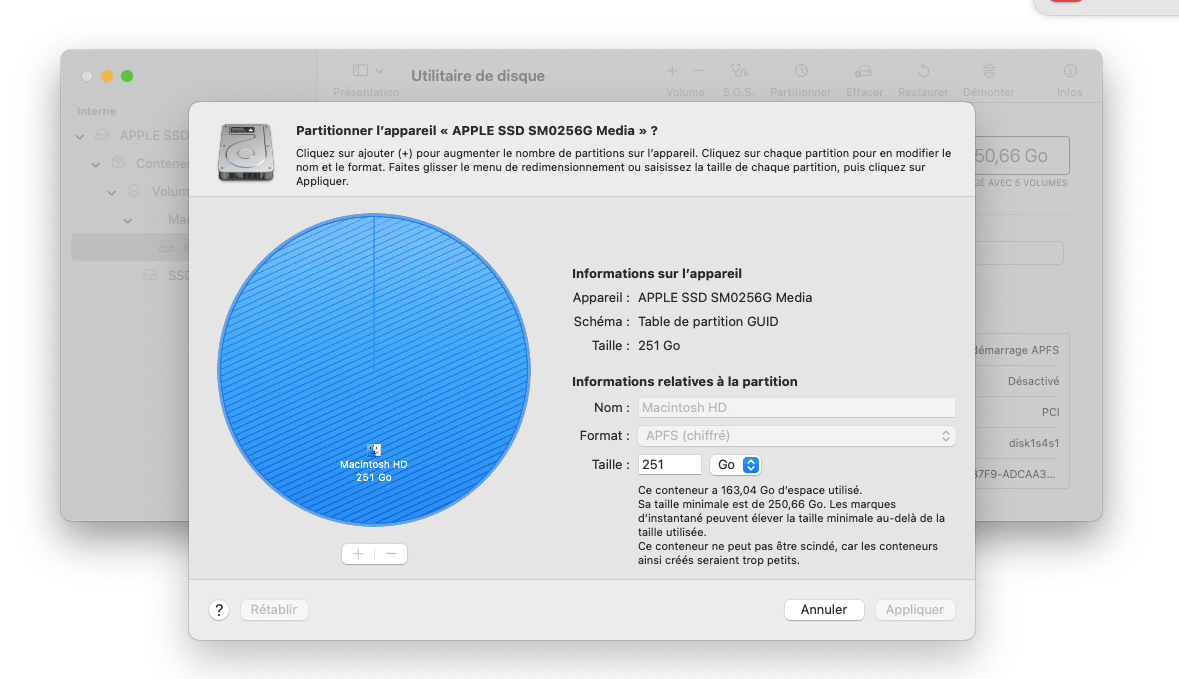Click the "Utilitaire de disque" window title
Viewport: 1179px width, 679px height.
click(477, 76)
